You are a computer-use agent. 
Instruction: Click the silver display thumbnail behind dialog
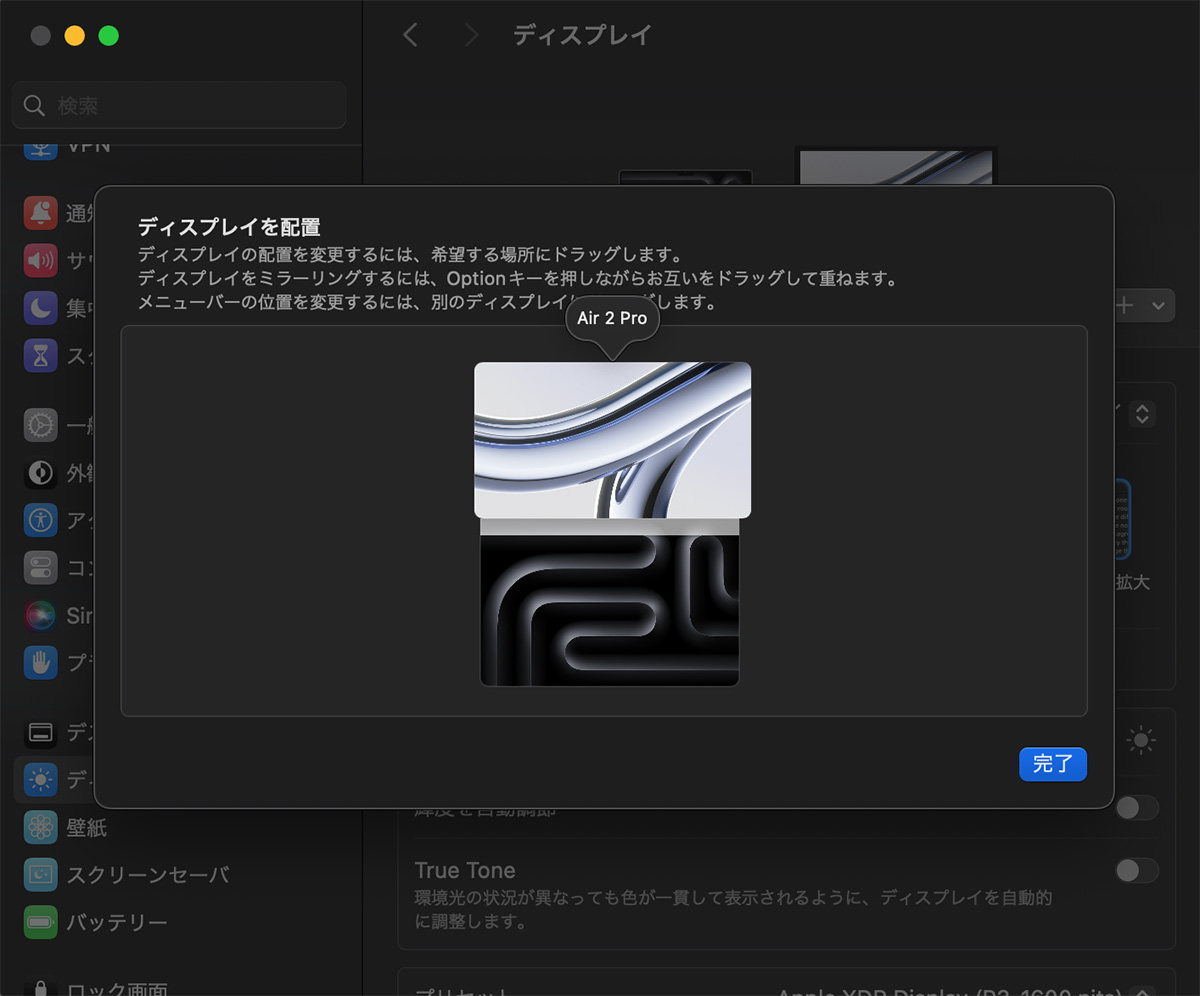point(896,166)
